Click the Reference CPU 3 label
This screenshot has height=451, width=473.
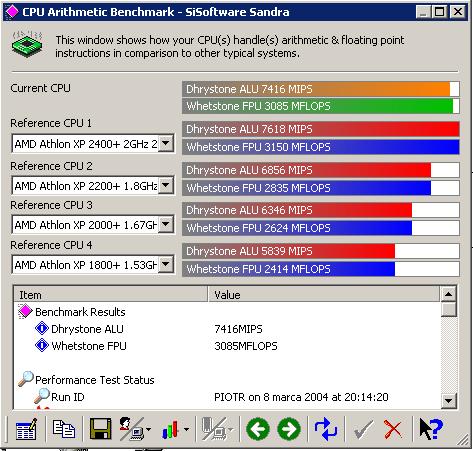[51, 205]
